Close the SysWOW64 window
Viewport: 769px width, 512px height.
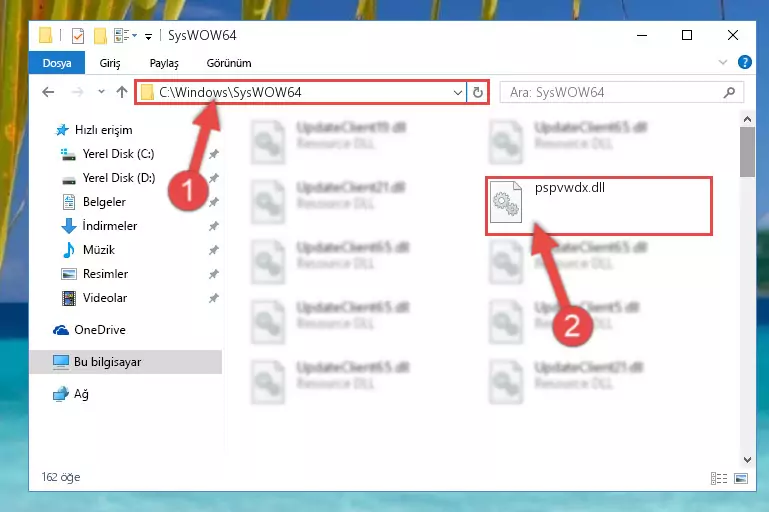(733, 35)
